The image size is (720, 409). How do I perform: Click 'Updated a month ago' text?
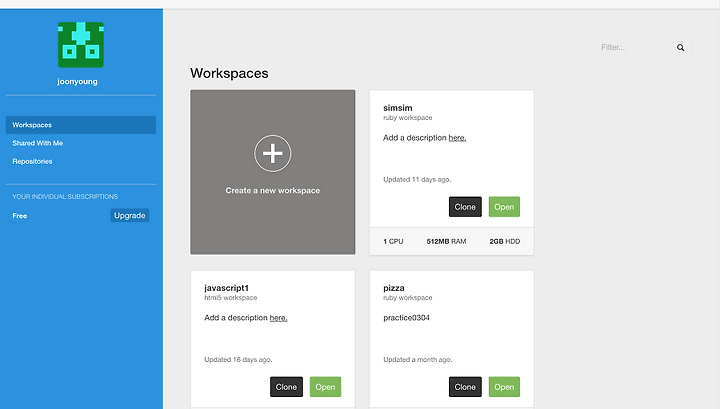[417, 359]
